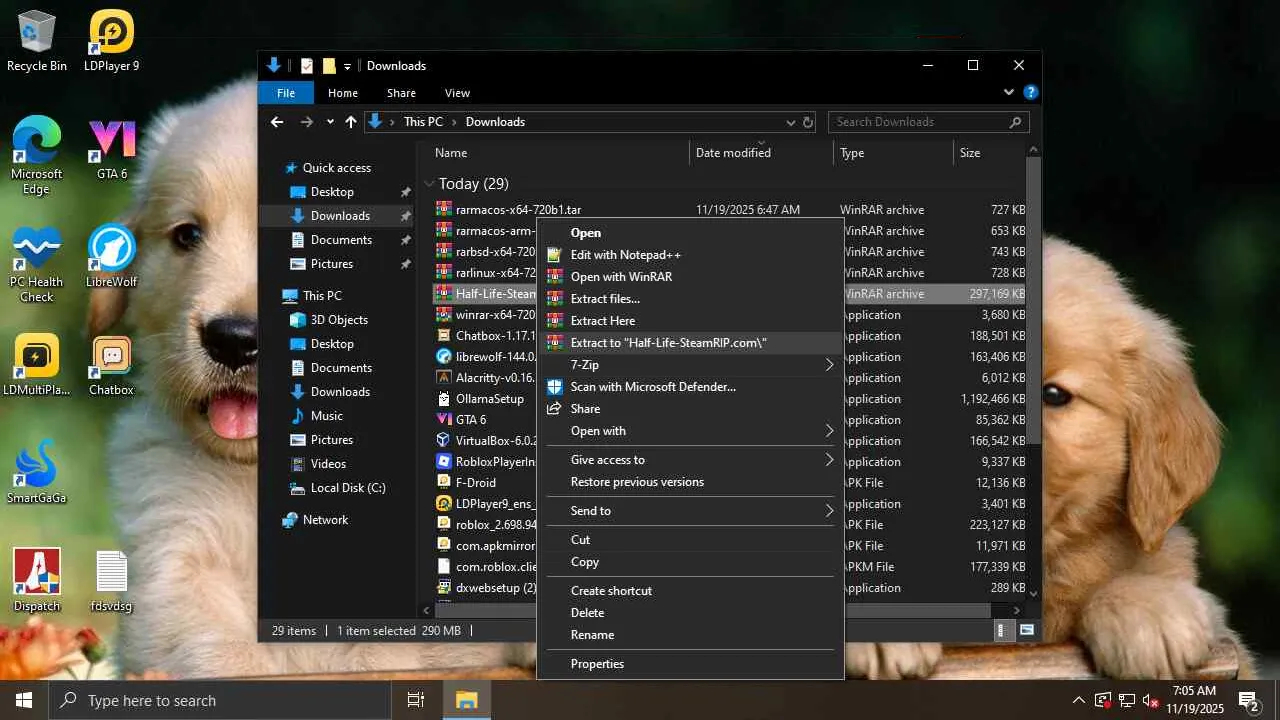This screenshot has height=720, width=1280.
Task: Open recent locations dropdown arrow
Action: pos(330,122)
